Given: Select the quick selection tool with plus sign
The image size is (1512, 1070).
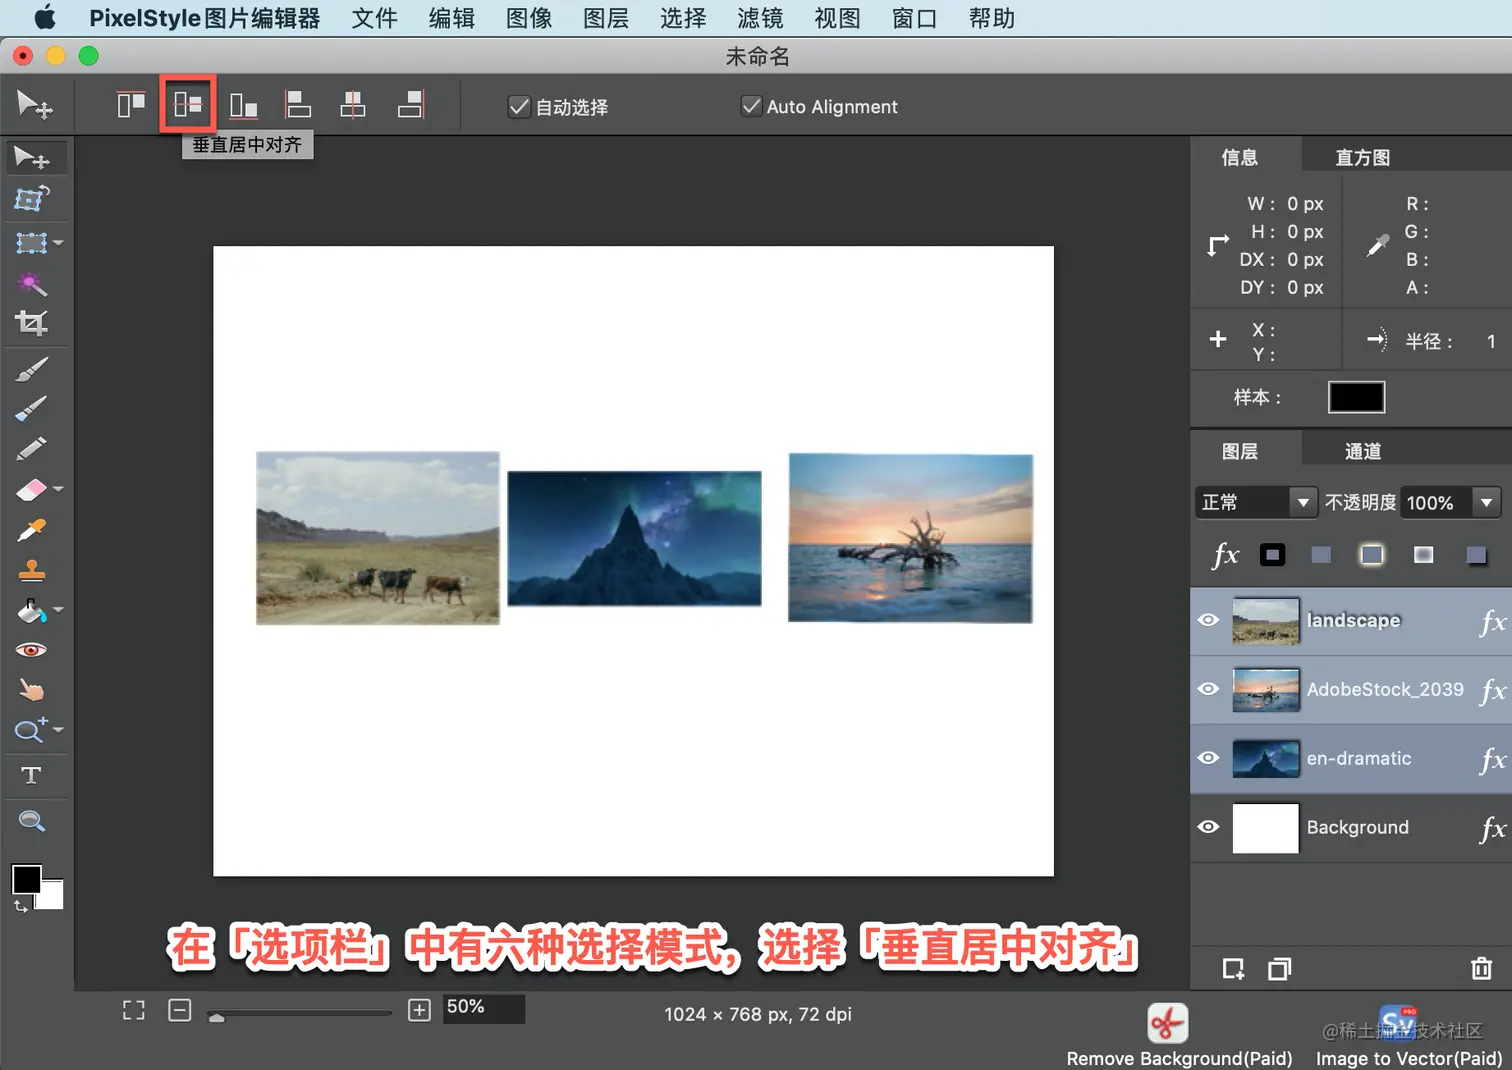Looking at the screenshot, I should click(30, 730).
